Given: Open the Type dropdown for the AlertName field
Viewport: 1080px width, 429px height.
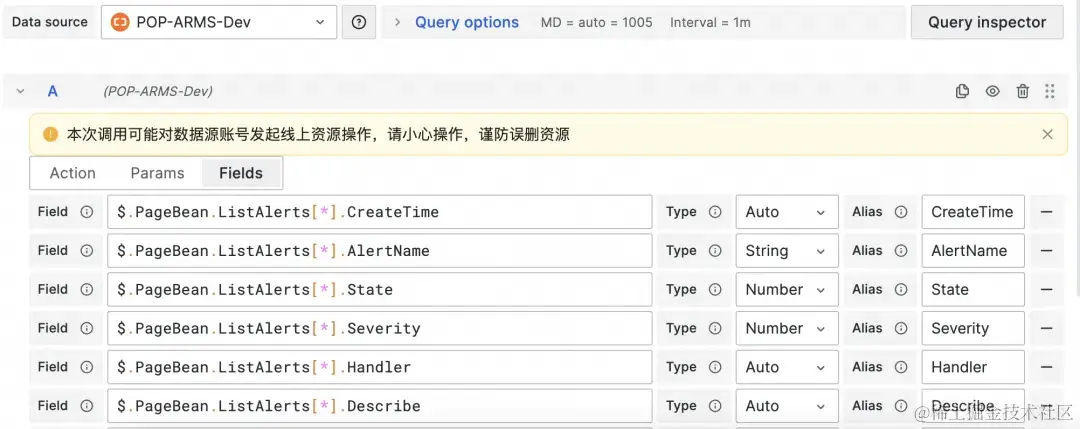Looking at the screenshot, I should [786, 251].
